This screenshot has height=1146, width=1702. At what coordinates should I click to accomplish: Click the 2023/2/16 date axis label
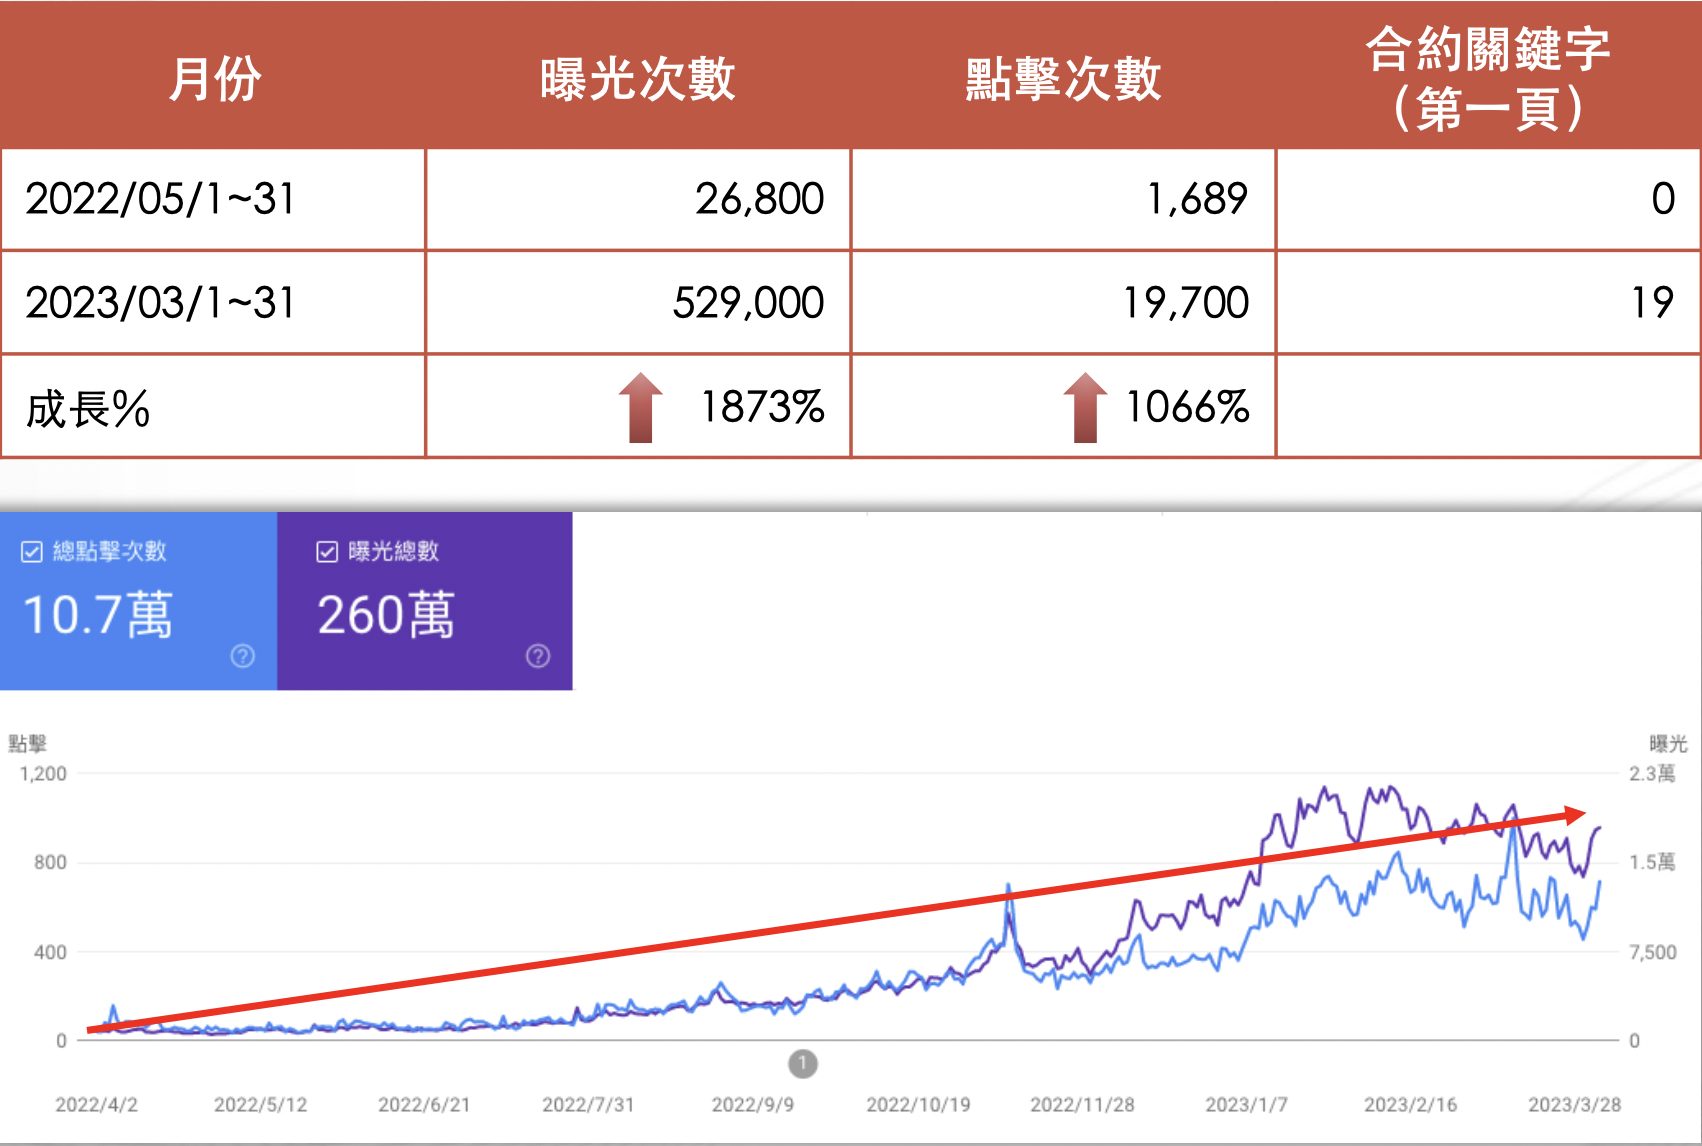[x=1410, y=1104]
